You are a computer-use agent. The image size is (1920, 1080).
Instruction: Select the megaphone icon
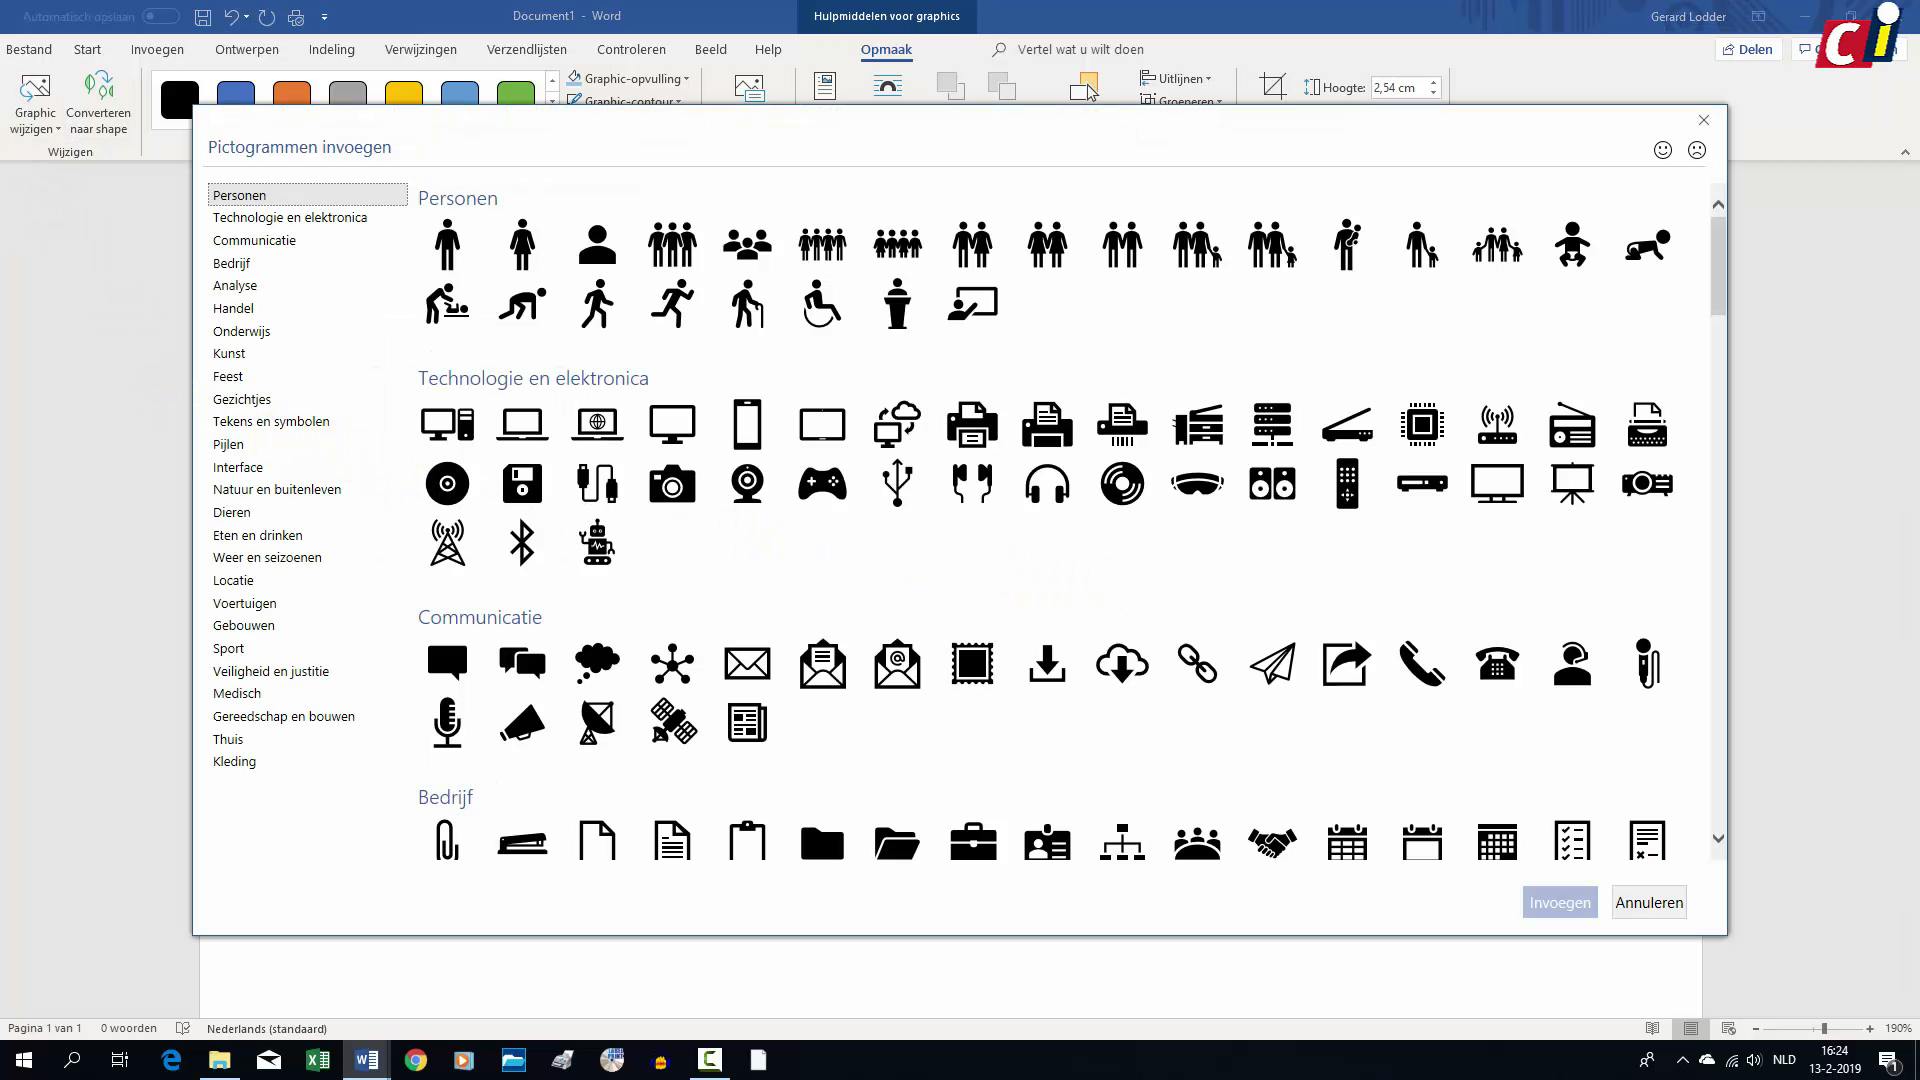pyautogui.click(x=522, y=723)
